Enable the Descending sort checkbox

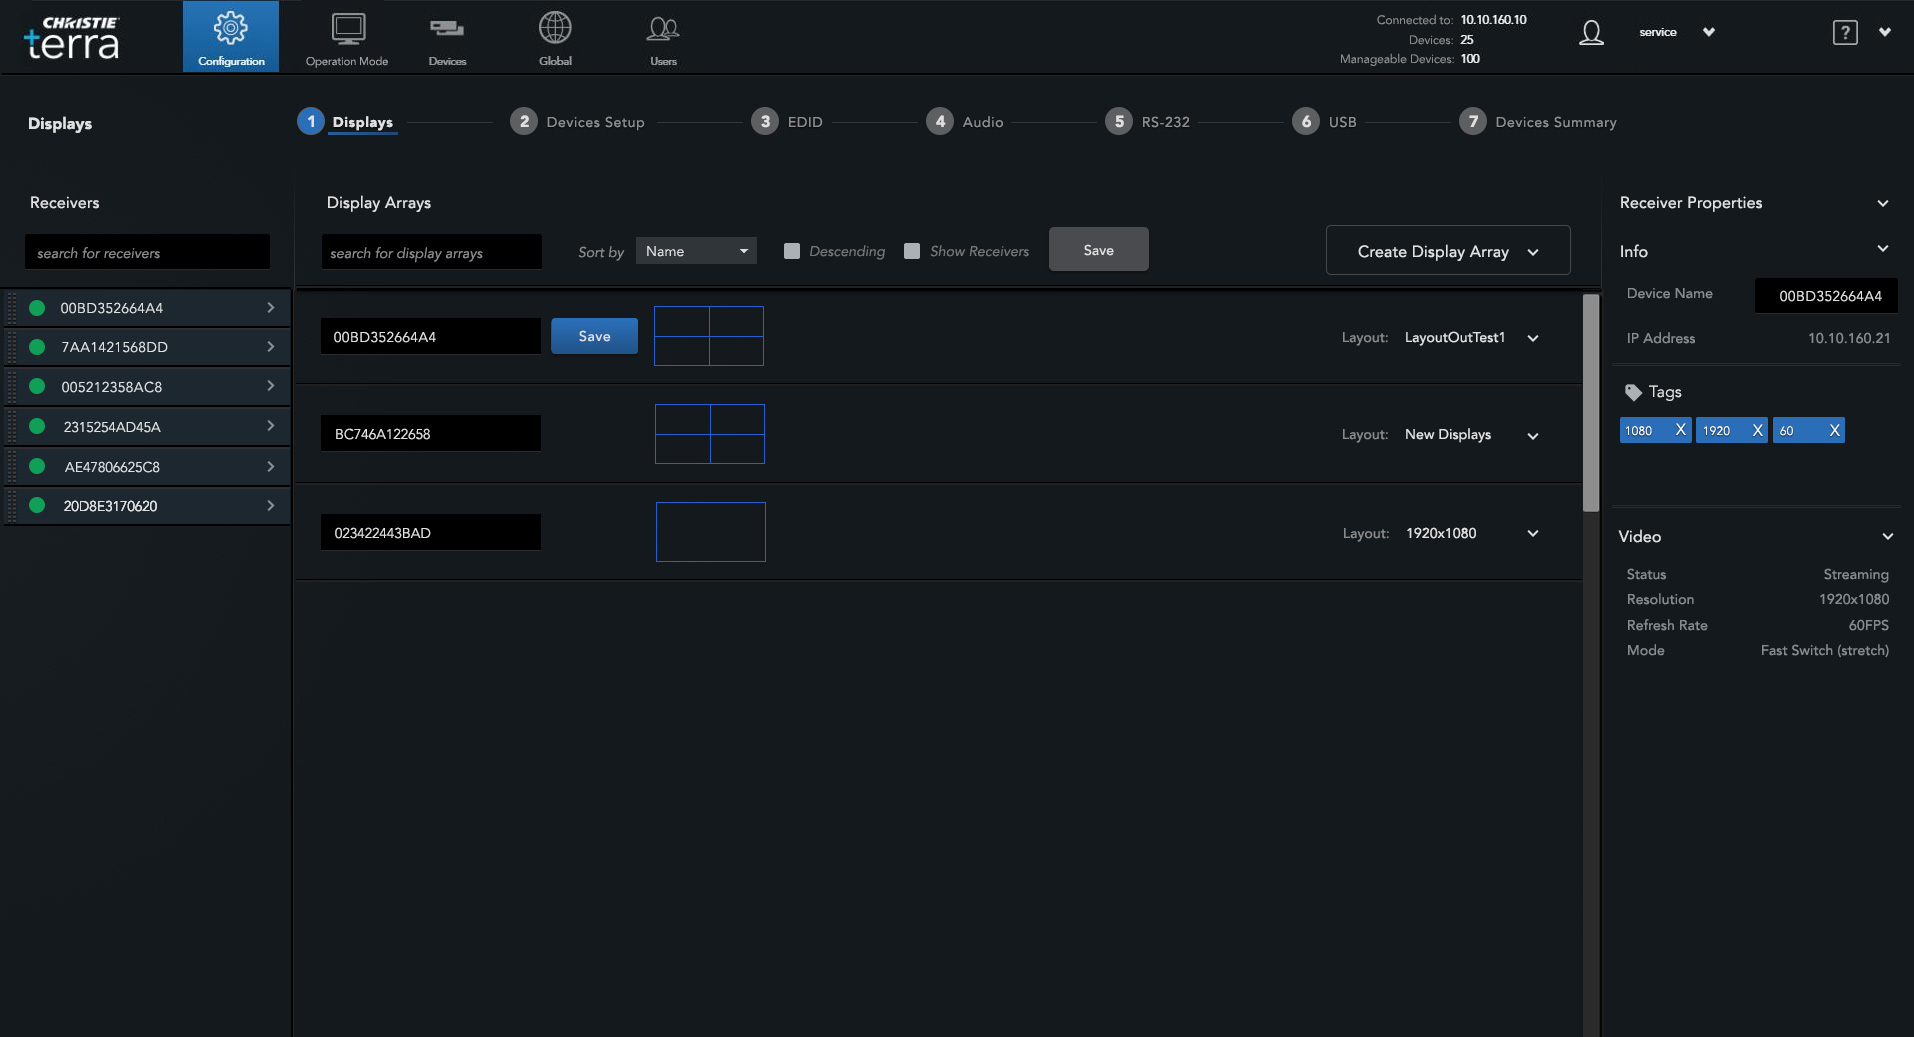tap(793, 251)
